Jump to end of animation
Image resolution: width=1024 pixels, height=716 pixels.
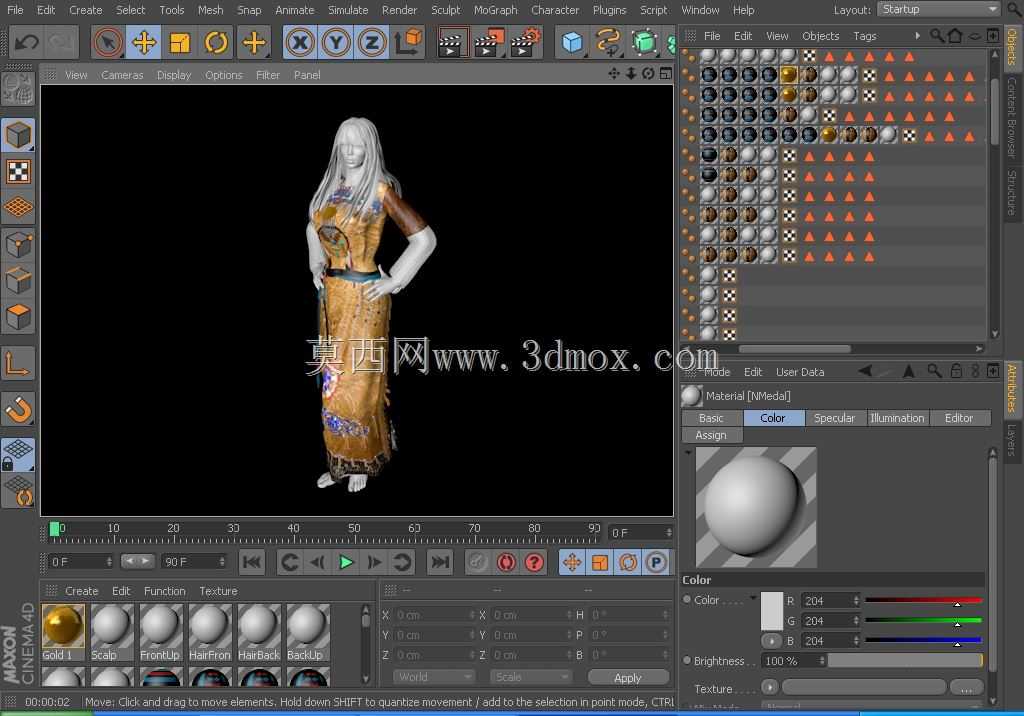click(441, 562)
